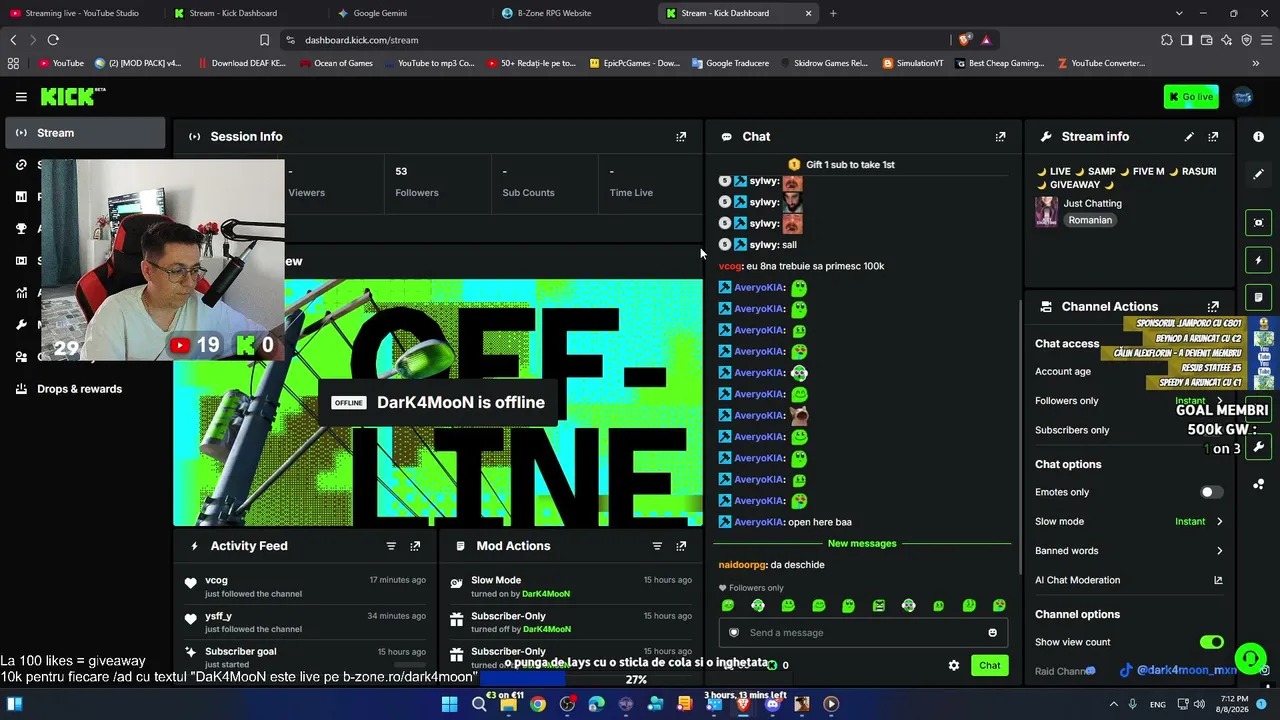Pop out the Activity Feed panel
The image size is (1280, 720).
point(415,546)
